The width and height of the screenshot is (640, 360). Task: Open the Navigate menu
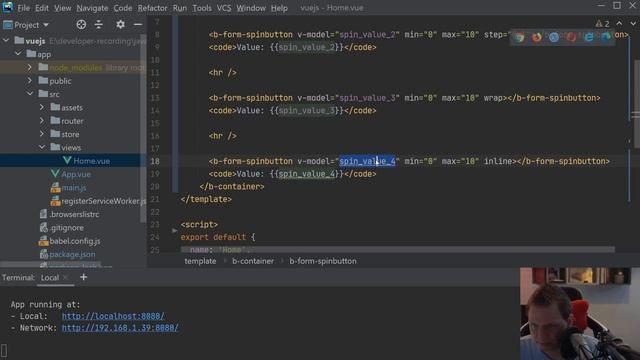click(x=92, y=8)
